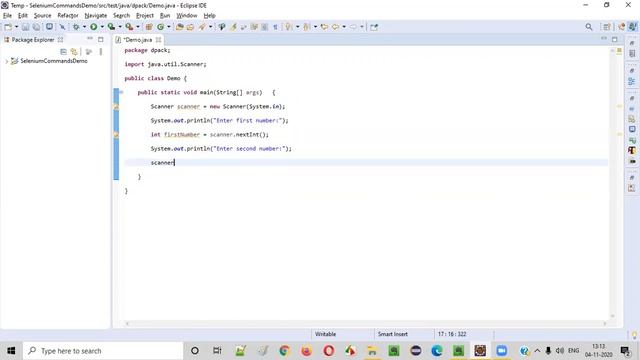Click status bar 'Writable' field
640x360 pixels.
pos(325,334)
